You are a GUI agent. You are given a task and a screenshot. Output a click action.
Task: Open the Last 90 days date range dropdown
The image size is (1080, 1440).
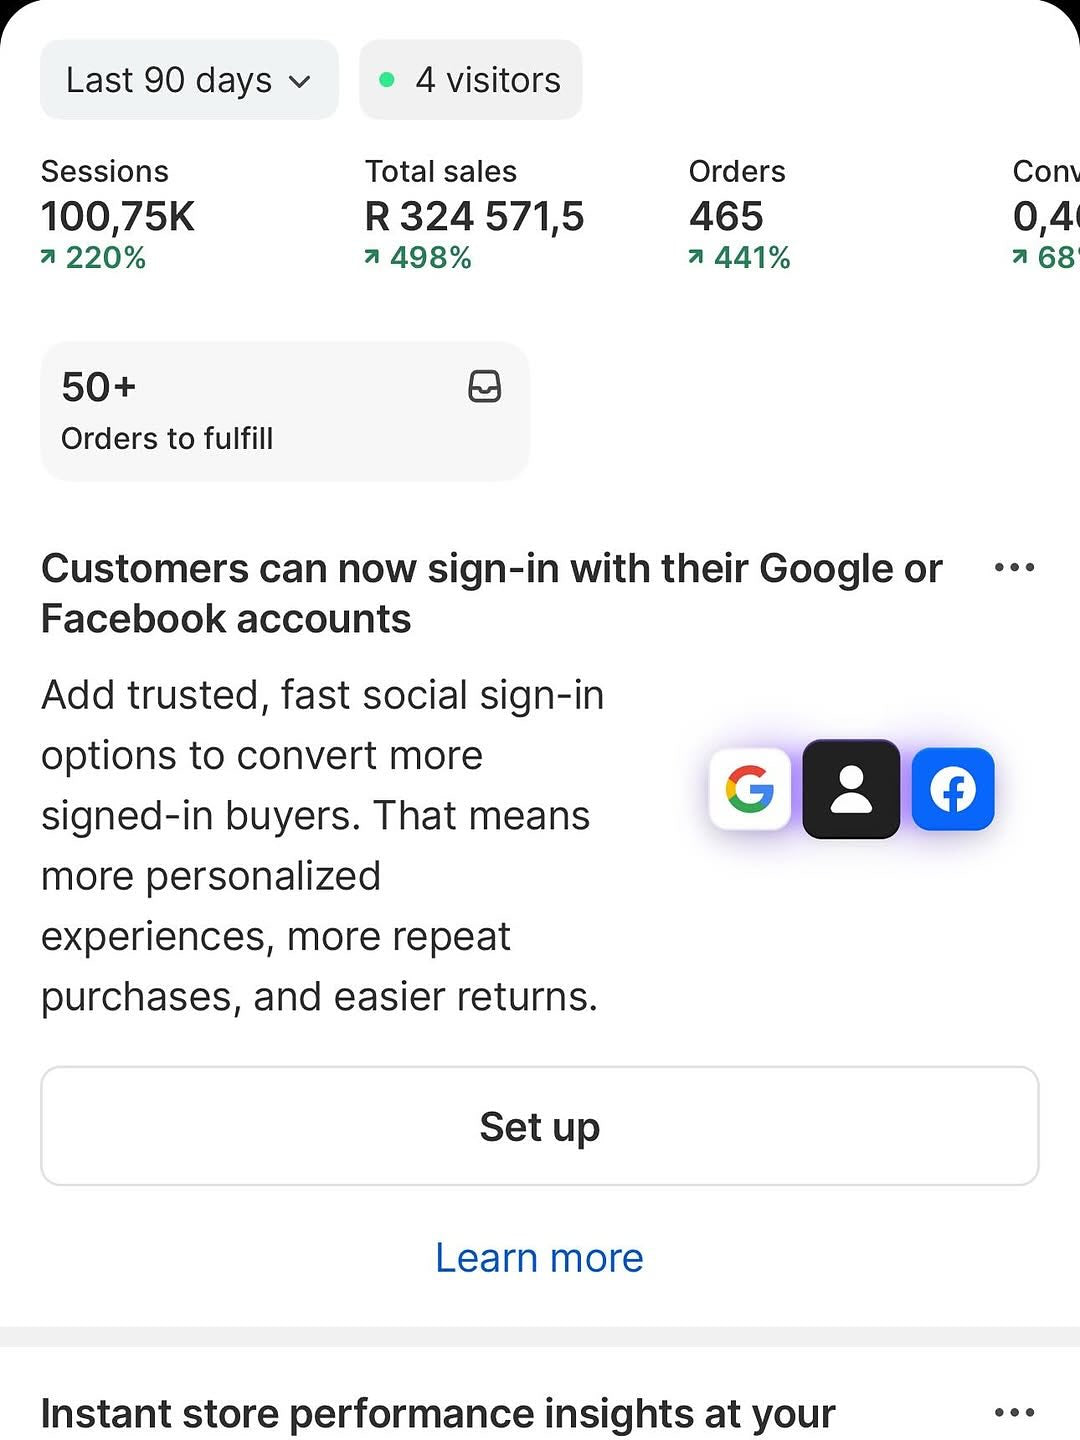coord(189,80)
